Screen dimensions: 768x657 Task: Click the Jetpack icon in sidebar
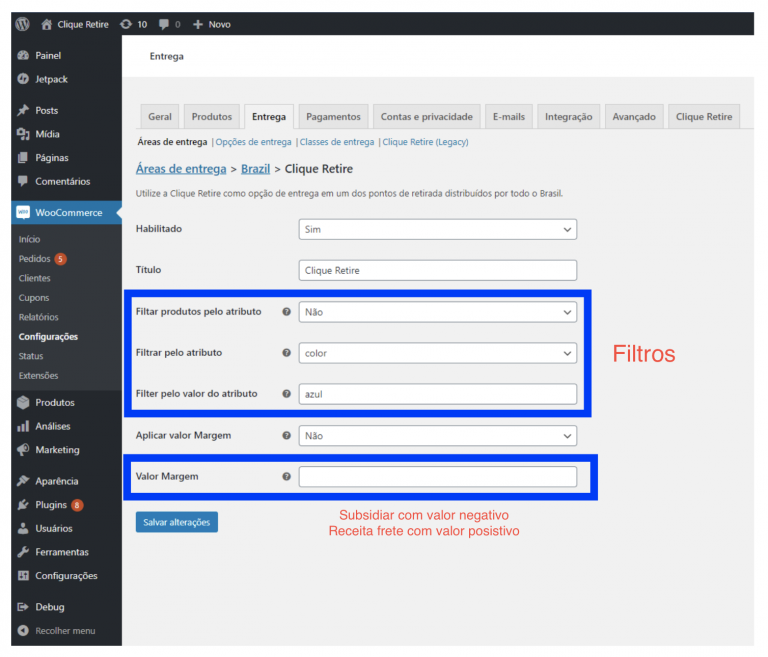[23, 79]
